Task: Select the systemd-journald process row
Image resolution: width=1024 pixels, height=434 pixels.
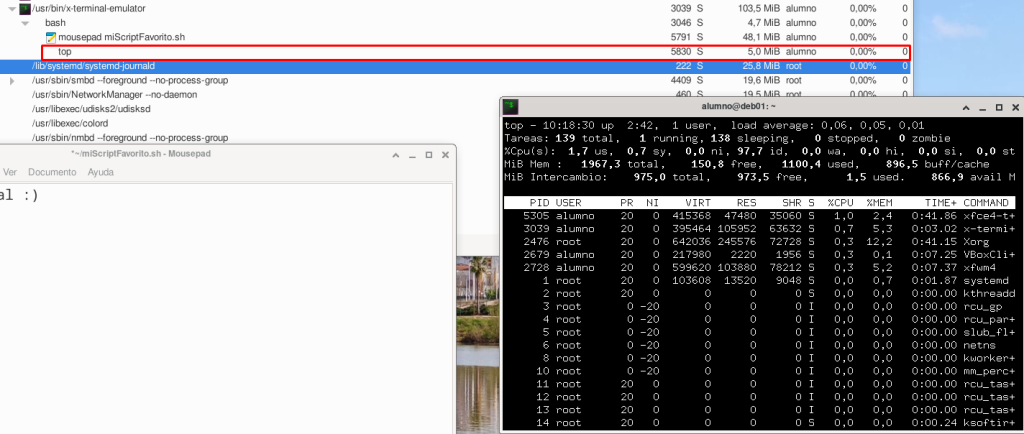Action: click(x=300, y=66)
